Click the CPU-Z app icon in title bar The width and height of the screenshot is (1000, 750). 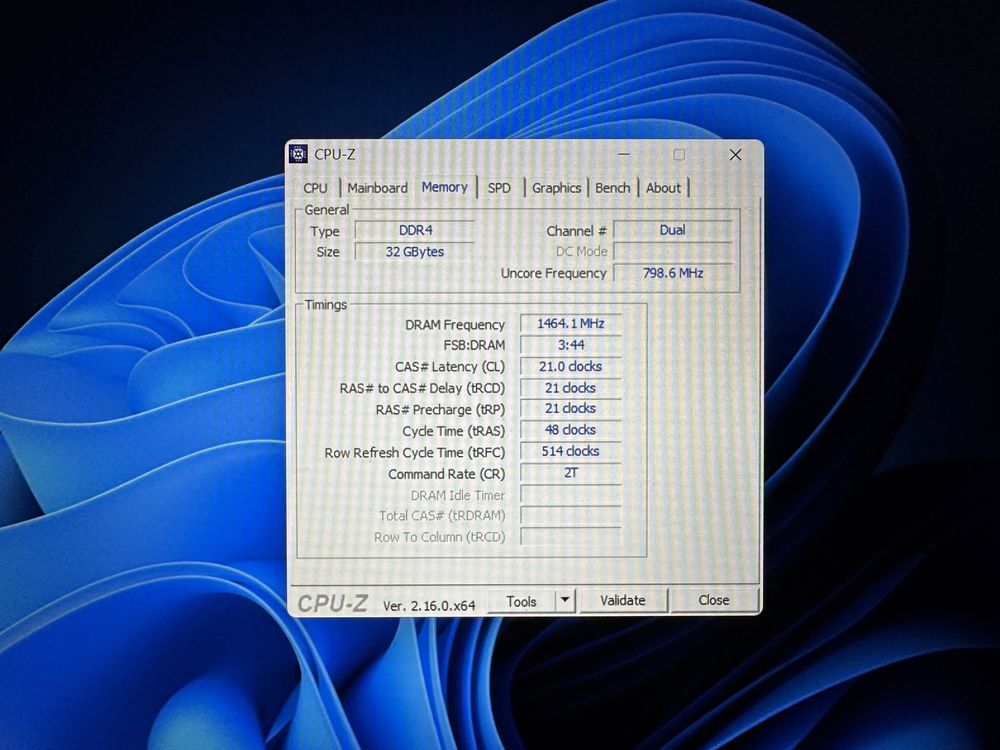click(x=298, y=154)
